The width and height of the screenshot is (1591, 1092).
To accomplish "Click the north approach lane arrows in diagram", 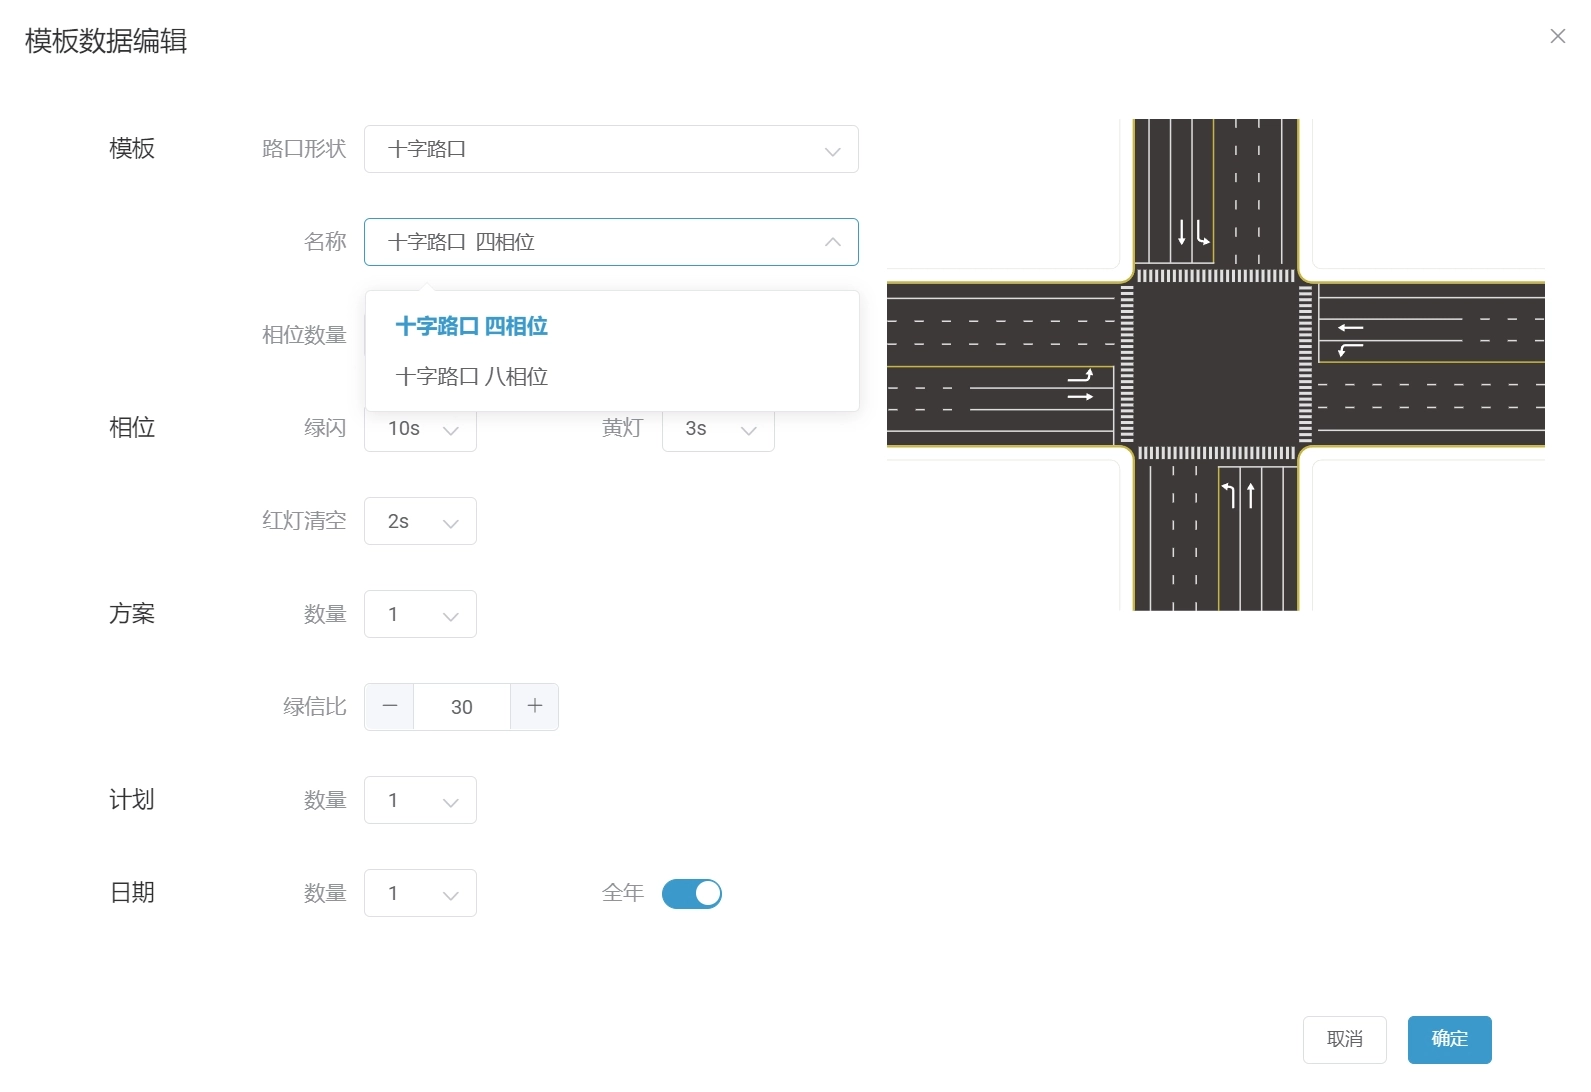I will pyautogui.click(x=1192, y=233).
